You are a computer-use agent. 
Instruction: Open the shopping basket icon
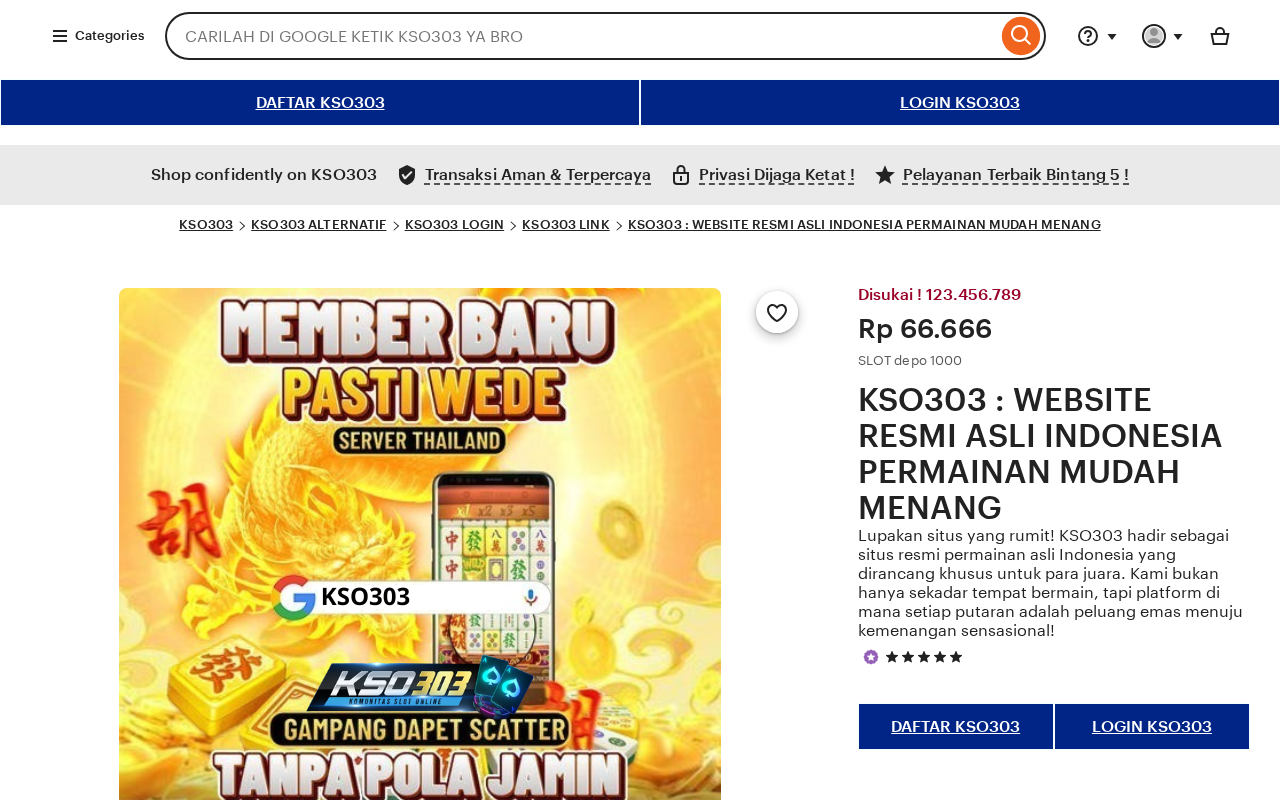click(1220, 36)
